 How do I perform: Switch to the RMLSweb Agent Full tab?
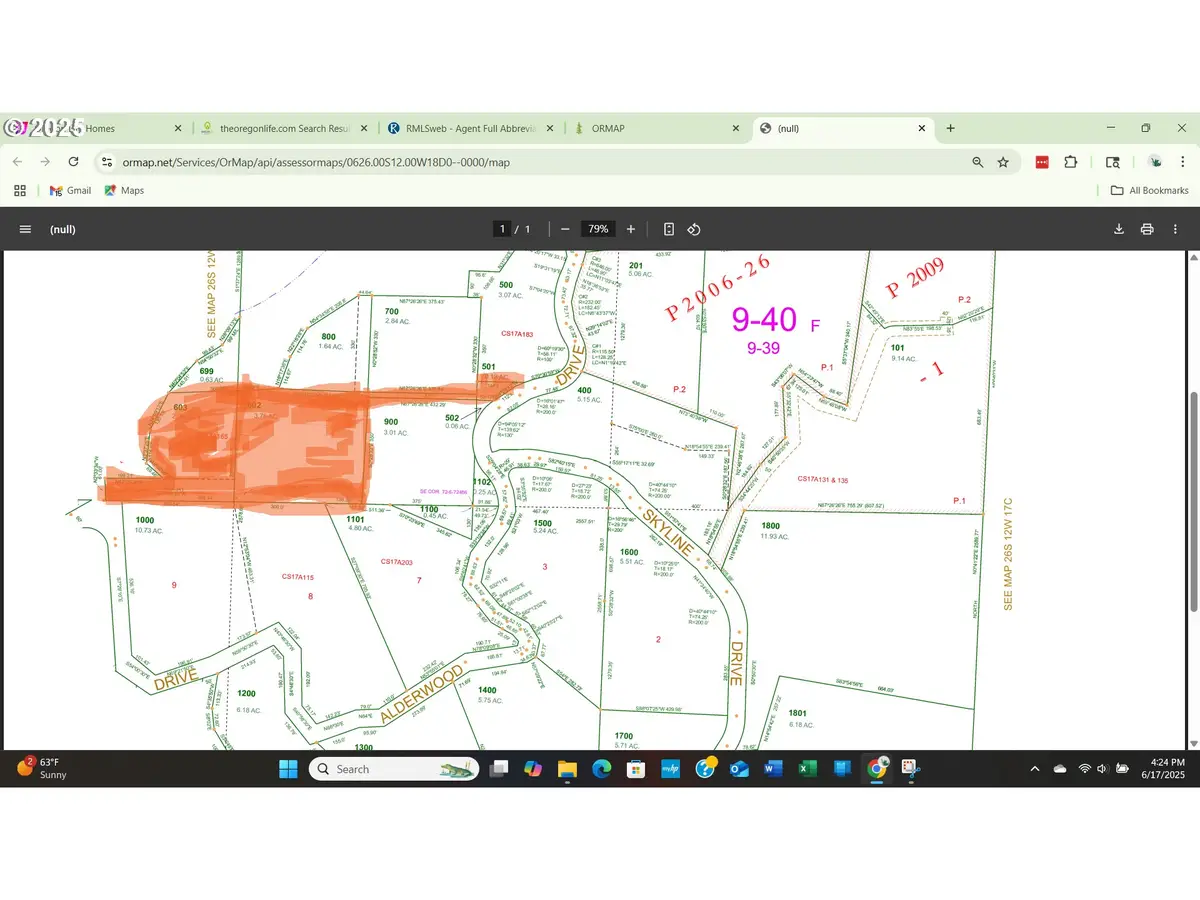point(472,128)
